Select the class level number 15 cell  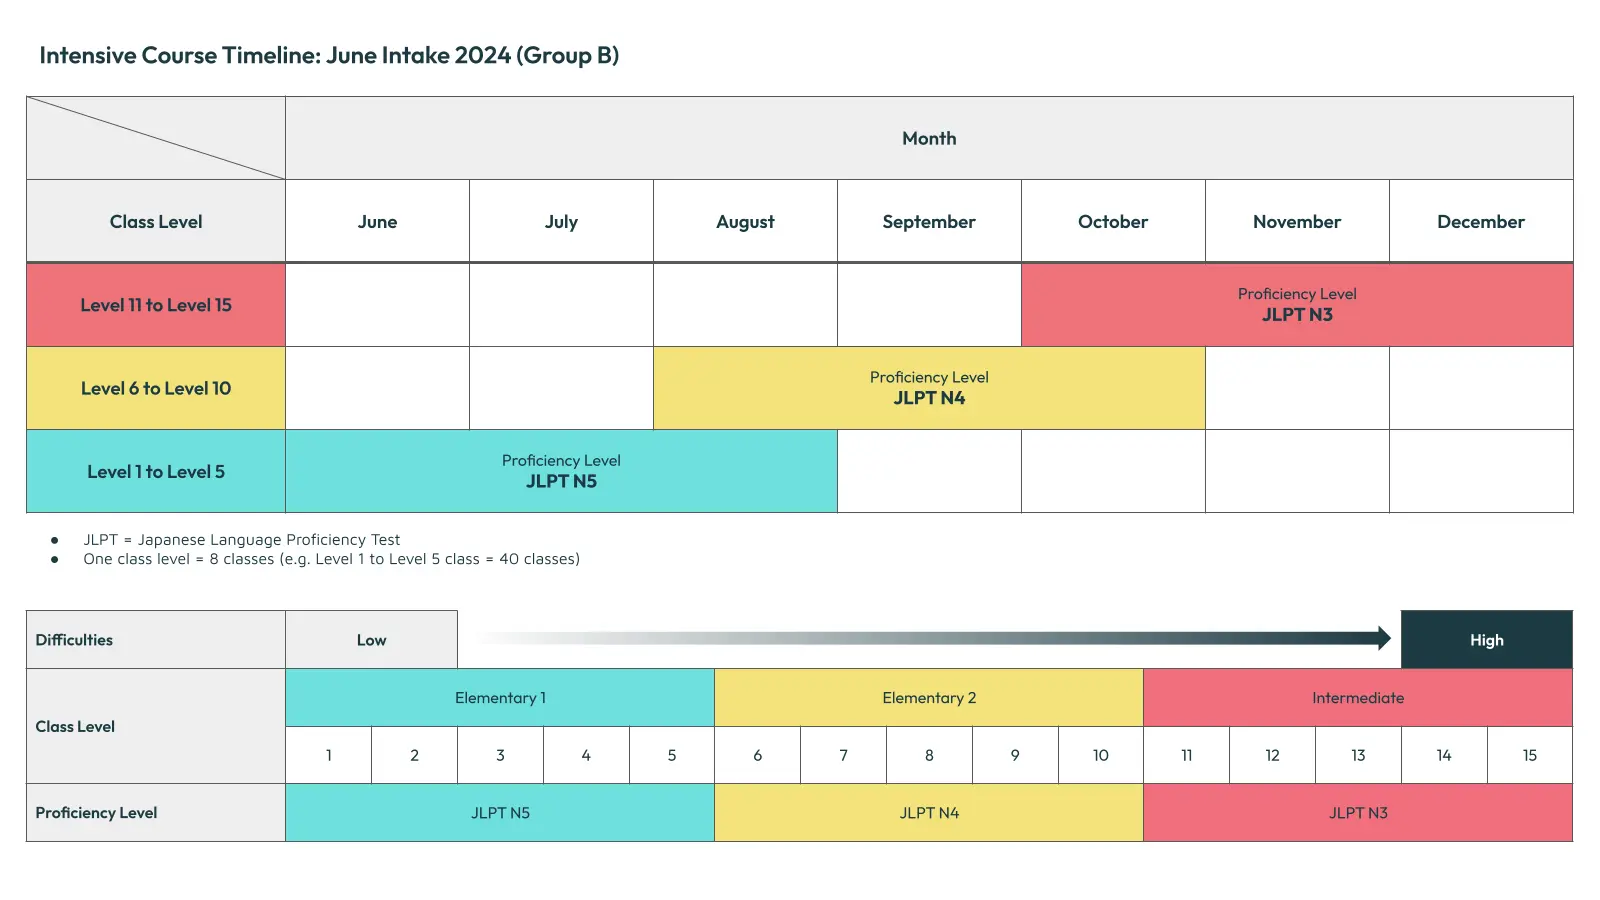coord(1529,755)
